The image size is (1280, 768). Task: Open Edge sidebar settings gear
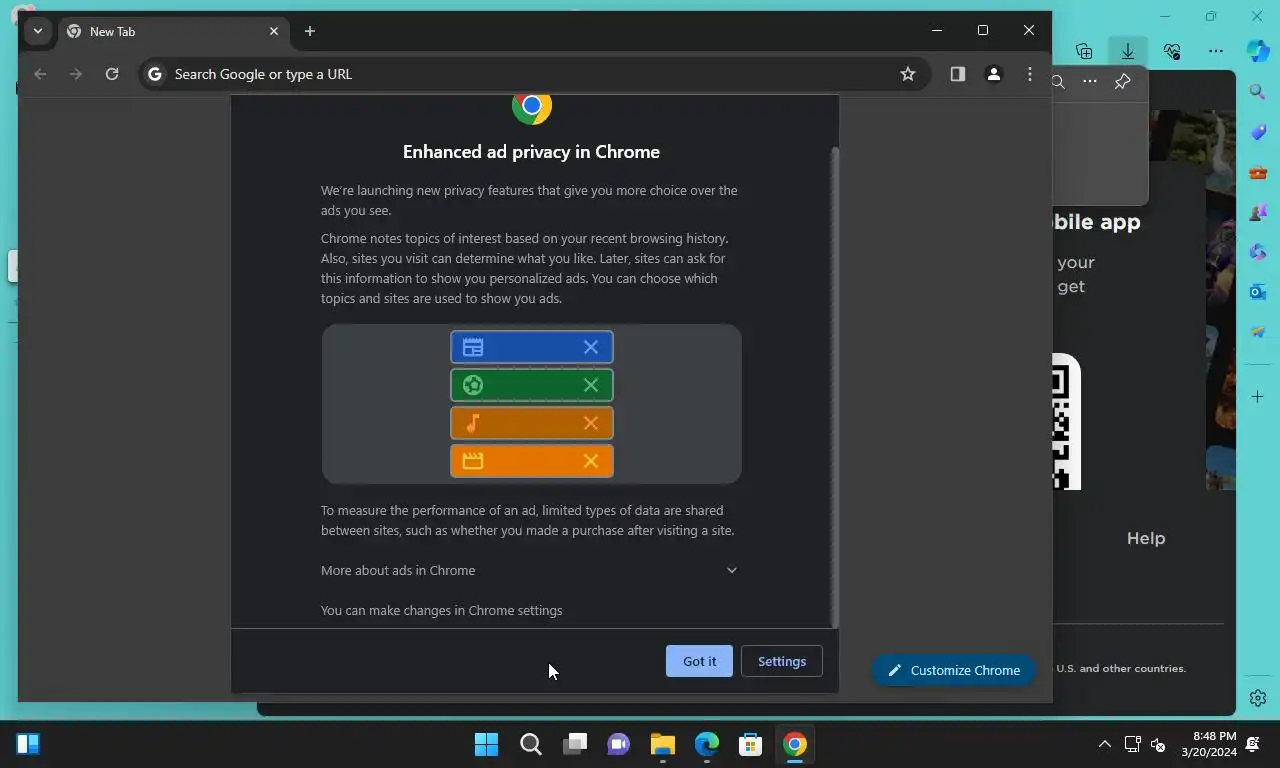tap(1258, 698)
